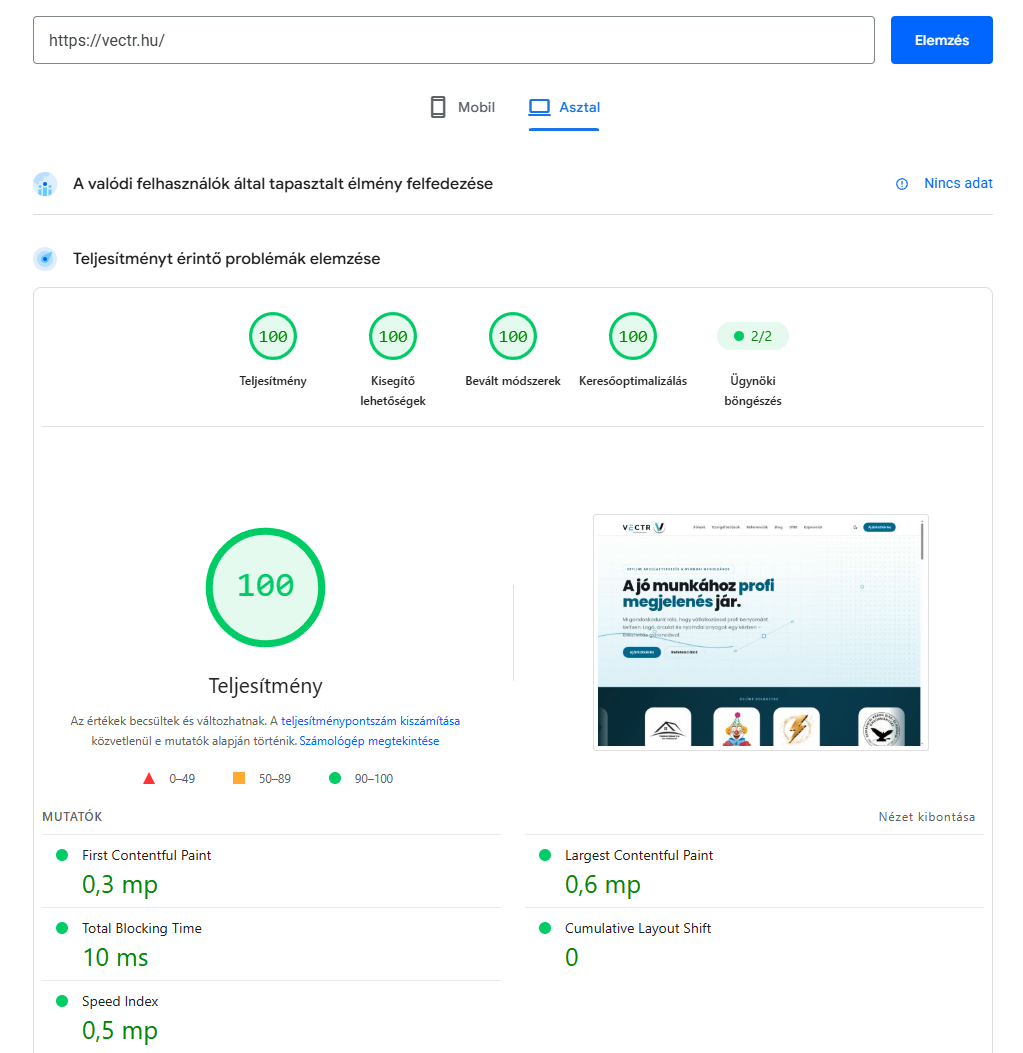Expand metrics with Nézet kibontása
This screenshot has height=1053, width=1023.
pos(926,817)
